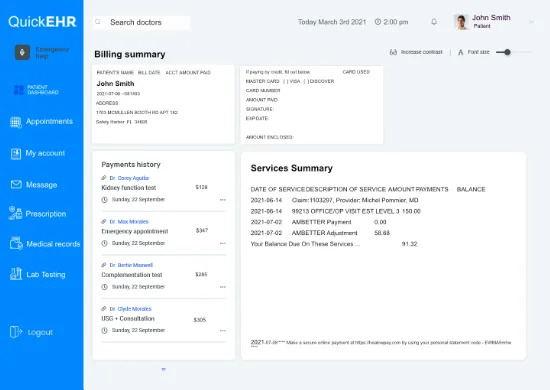Click patient name John Smith in billing card
This screenshot has width=550, height=390.
pyautogui.click(x=115, y=83)
